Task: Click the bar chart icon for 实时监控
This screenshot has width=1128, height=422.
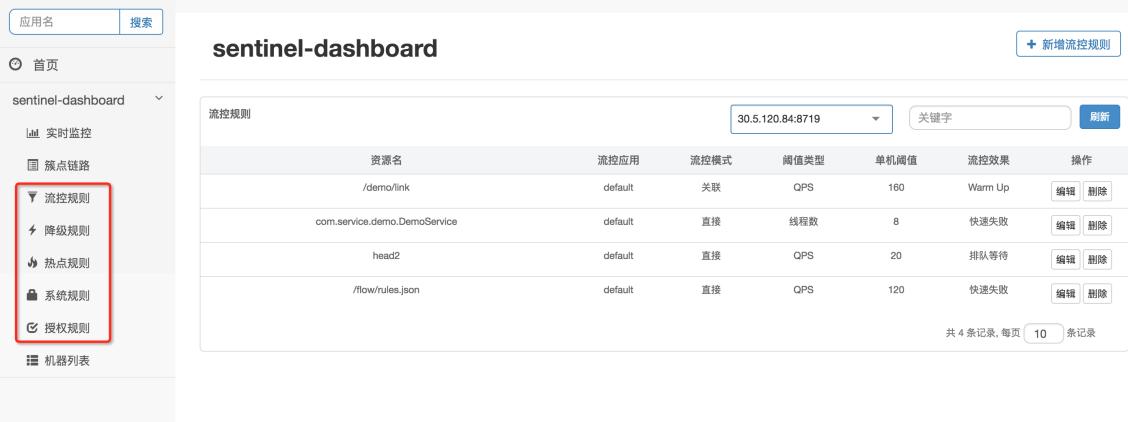Action: 32,133
